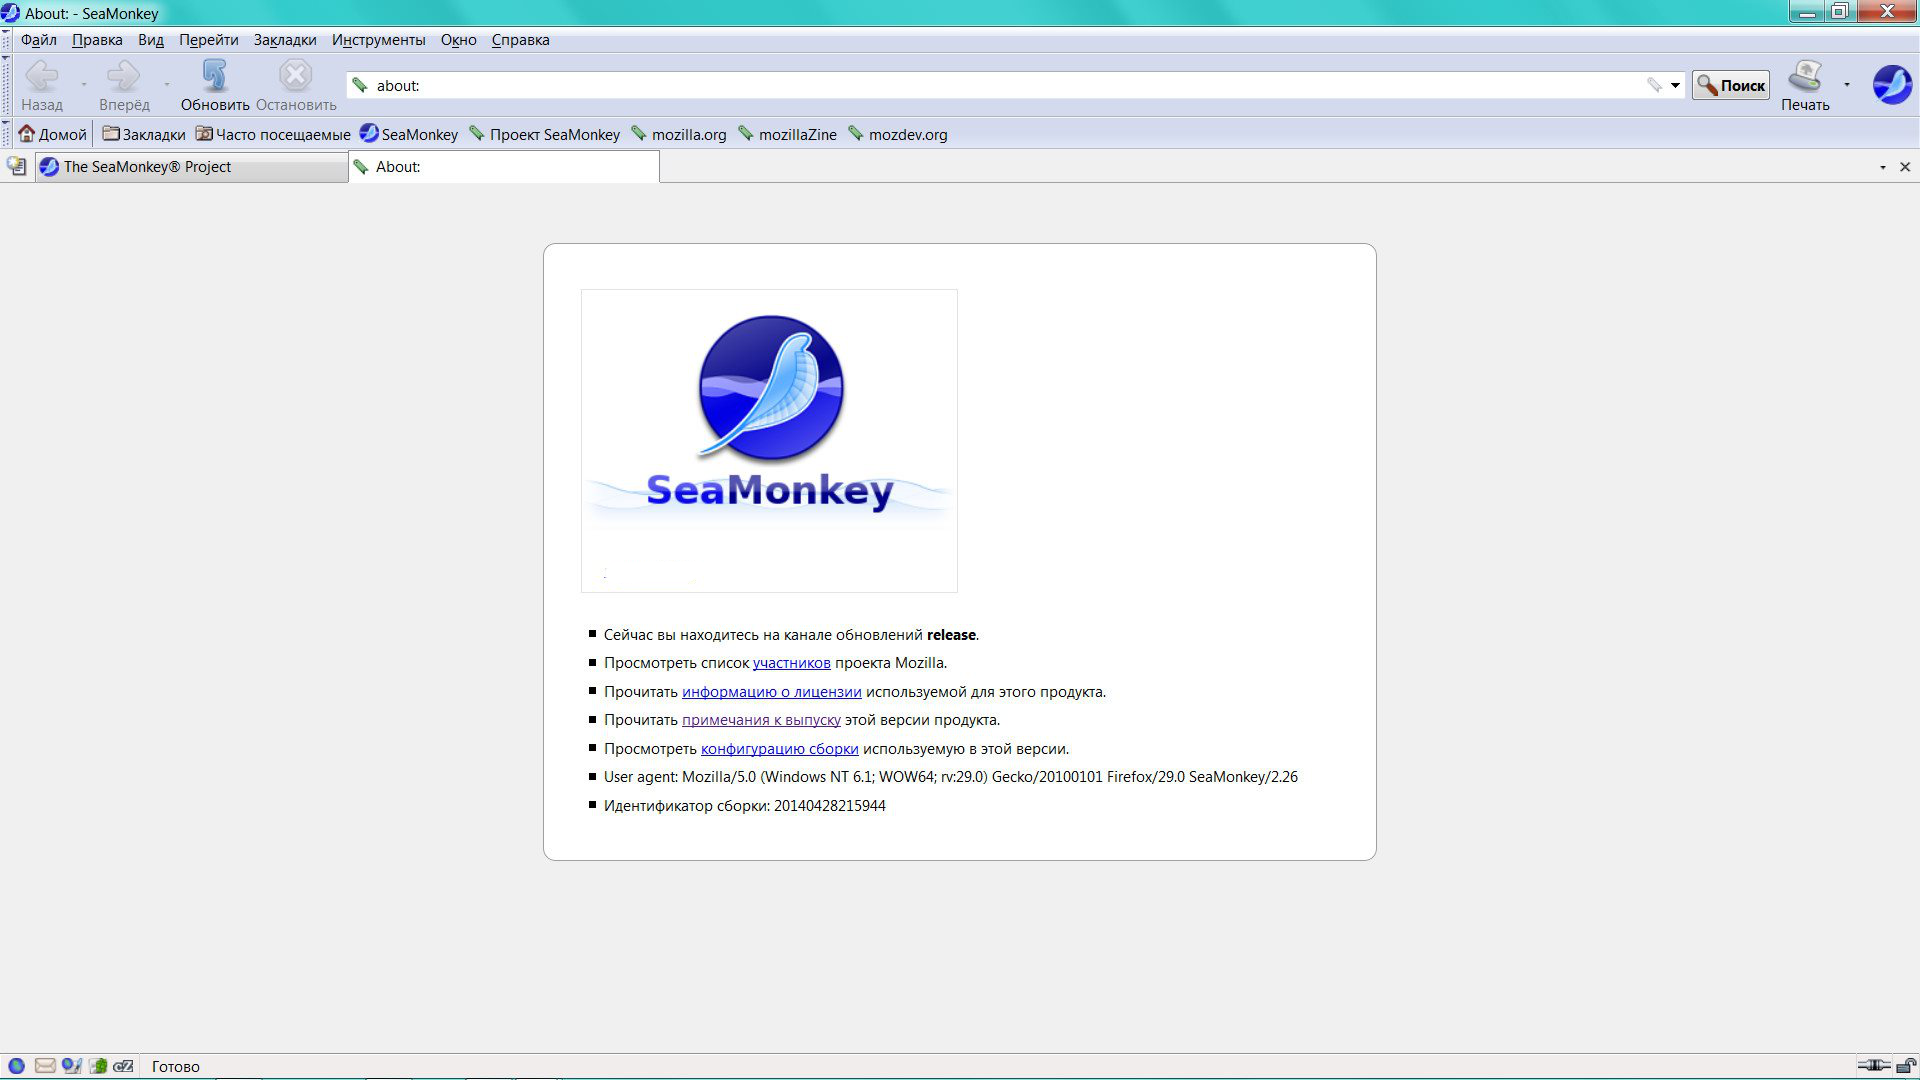Click the Поиск search button

coord(1731,85)
